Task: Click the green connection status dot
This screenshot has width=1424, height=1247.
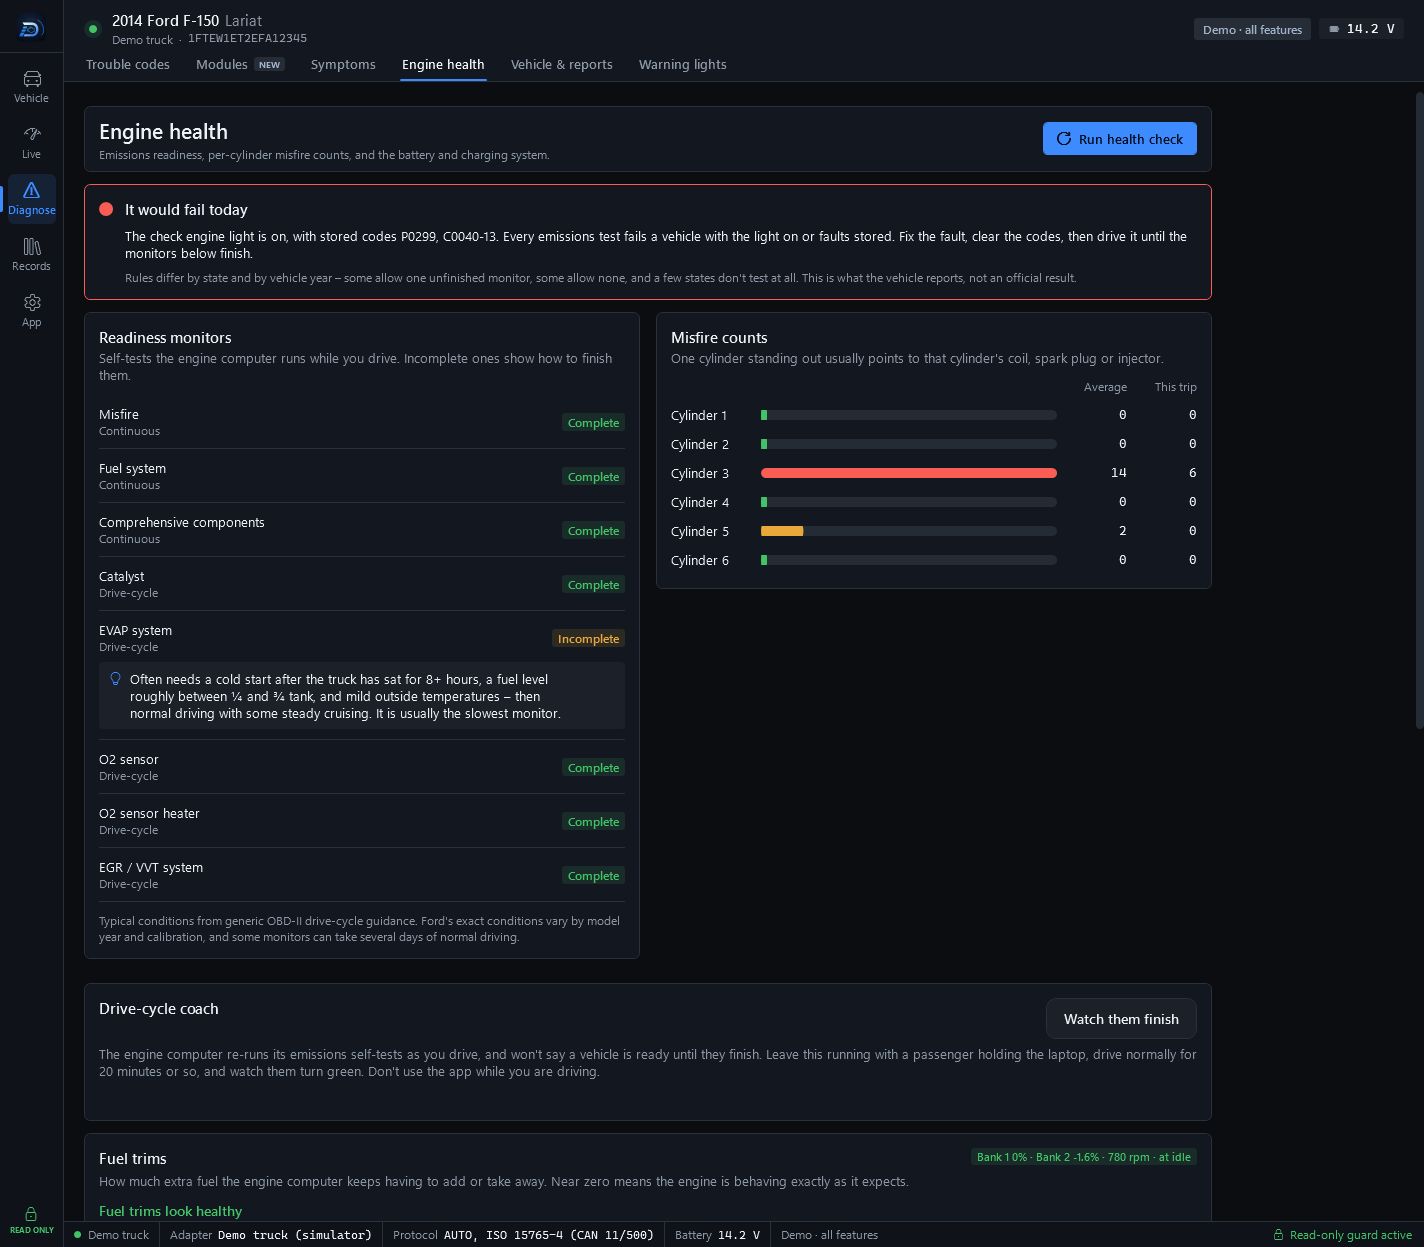Action: 93,29
